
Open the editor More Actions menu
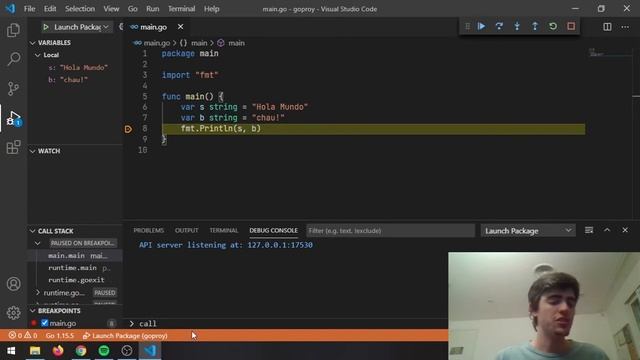(x=625, y=27)
